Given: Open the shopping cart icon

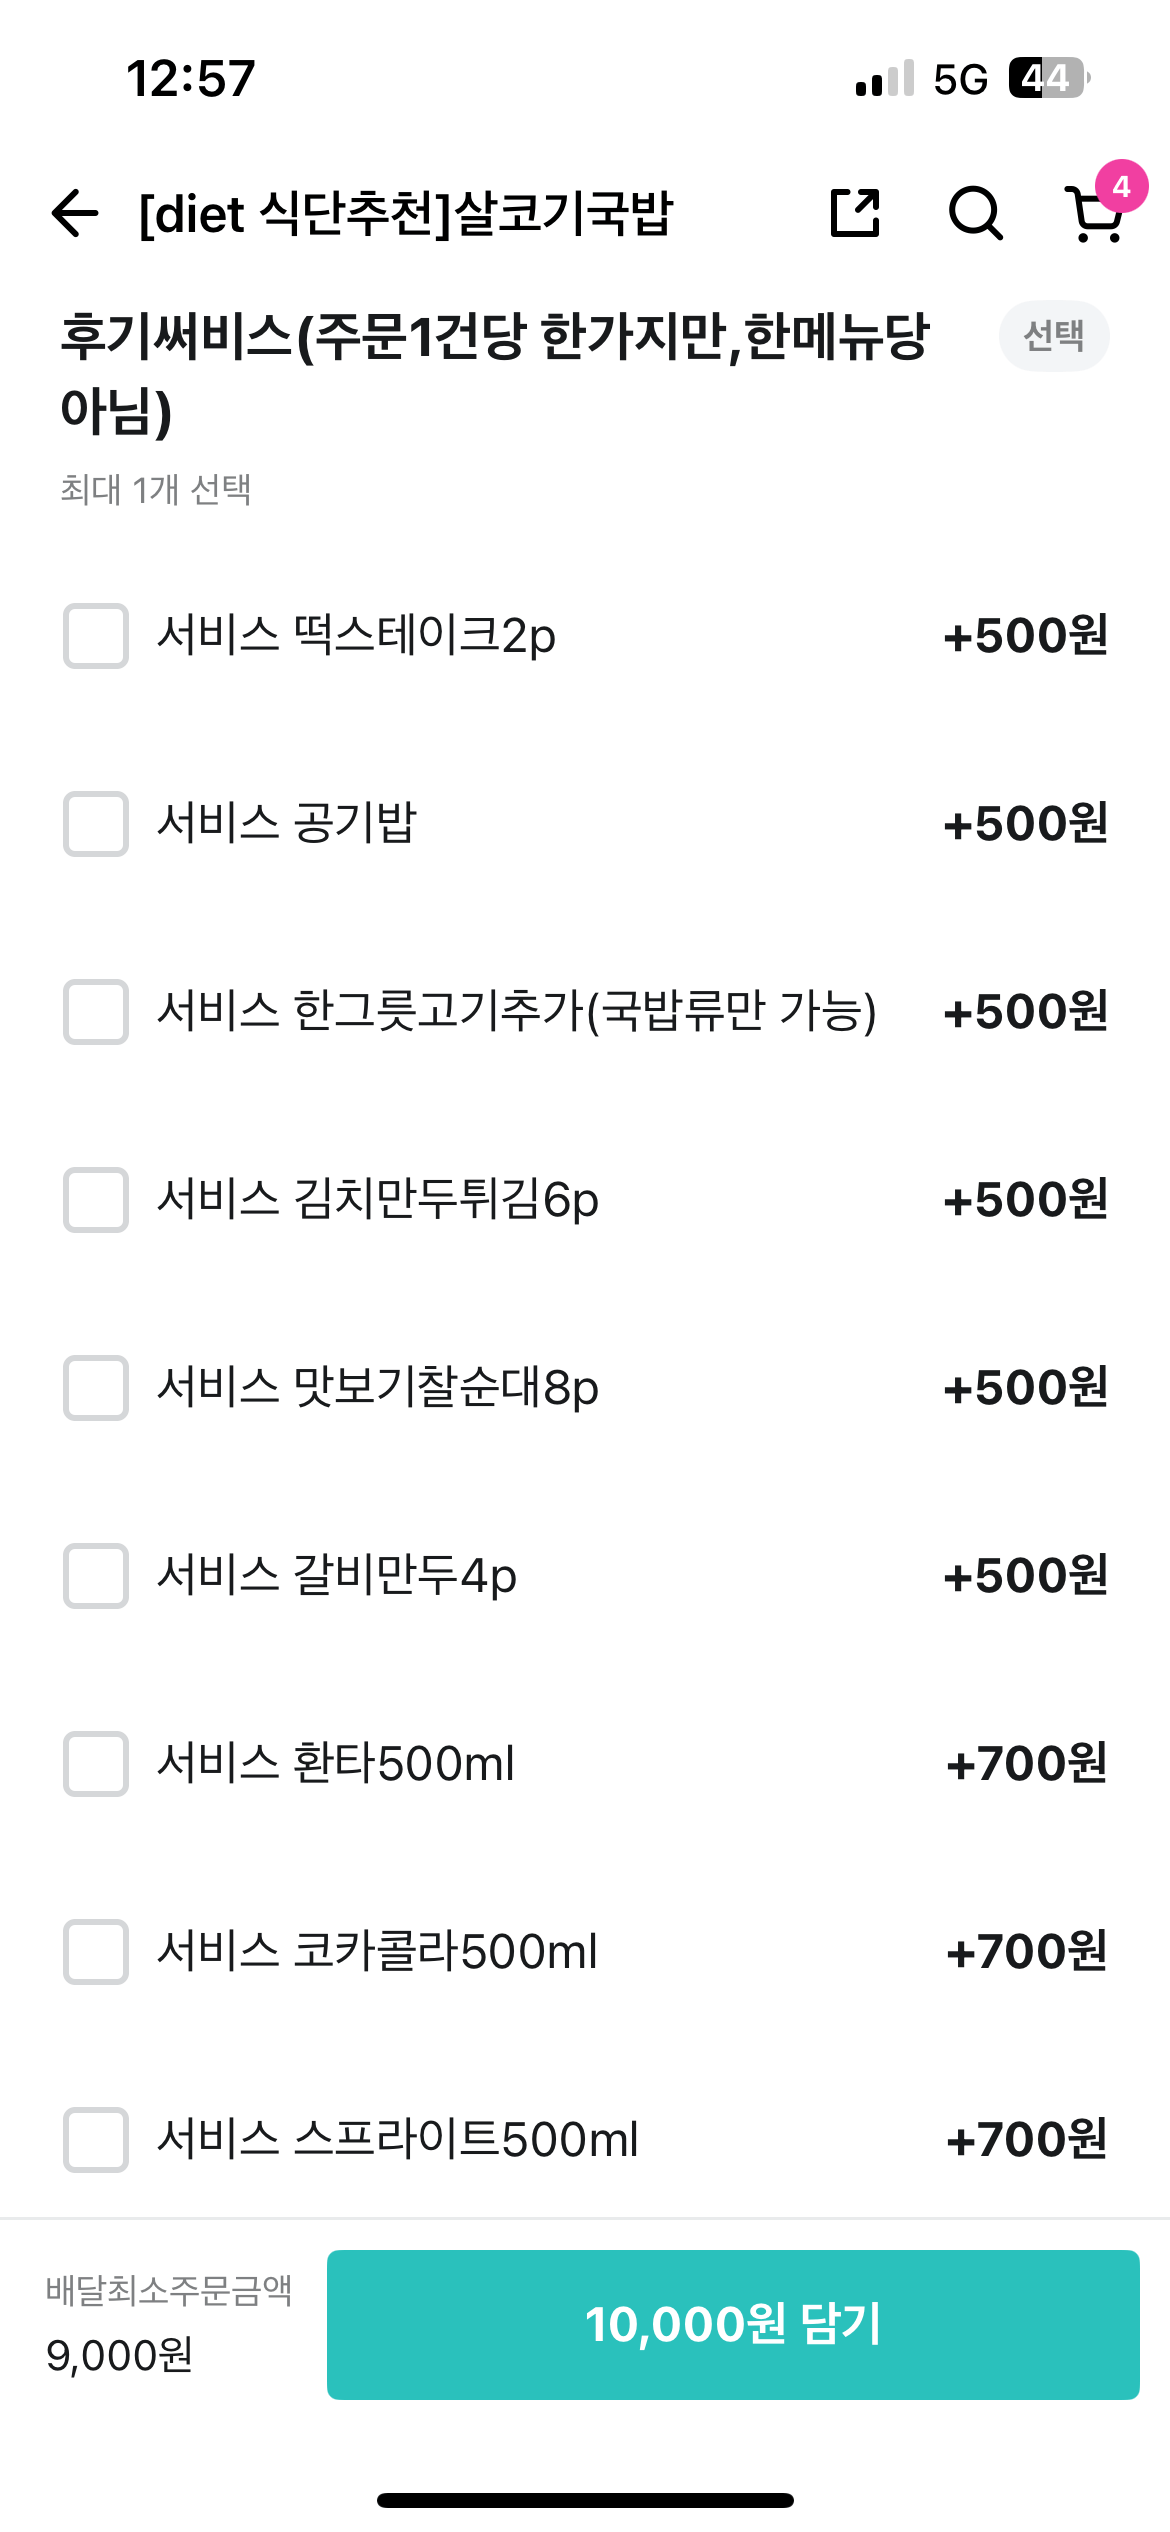Looking at the screenshot, I should click(1093, 216).
